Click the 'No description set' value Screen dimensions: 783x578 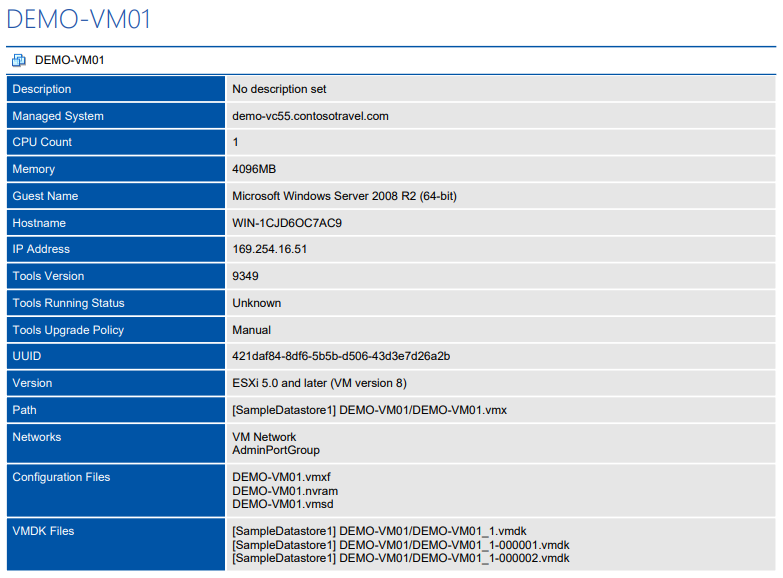[279, 89]
